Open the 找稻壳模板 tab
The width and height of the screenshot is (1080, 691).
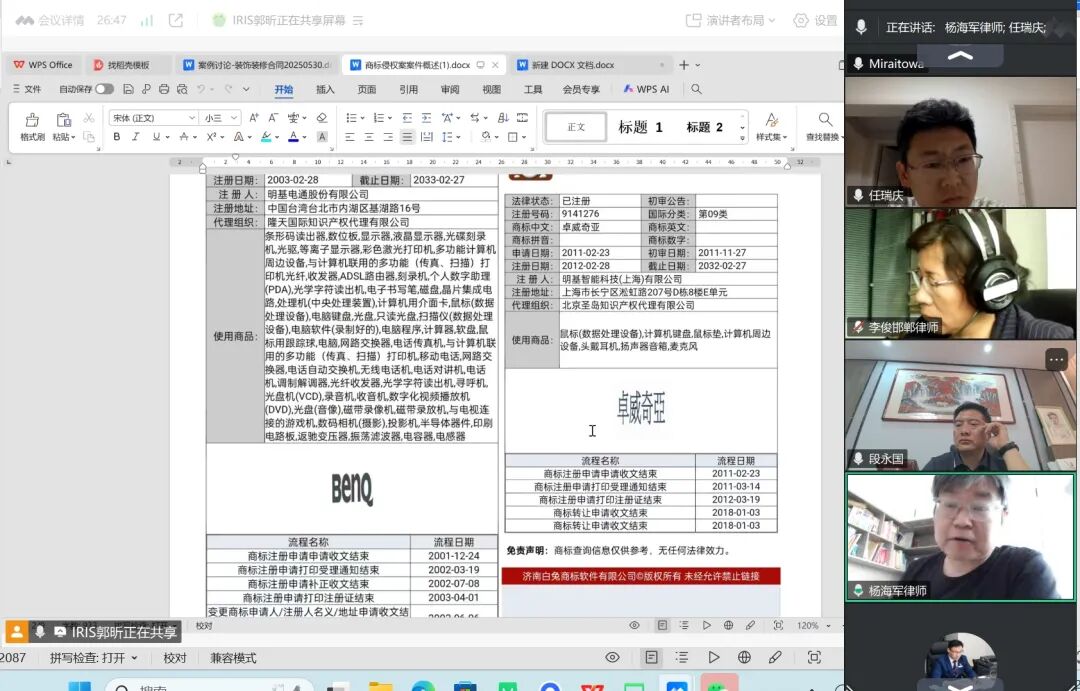tap(128, 65)
